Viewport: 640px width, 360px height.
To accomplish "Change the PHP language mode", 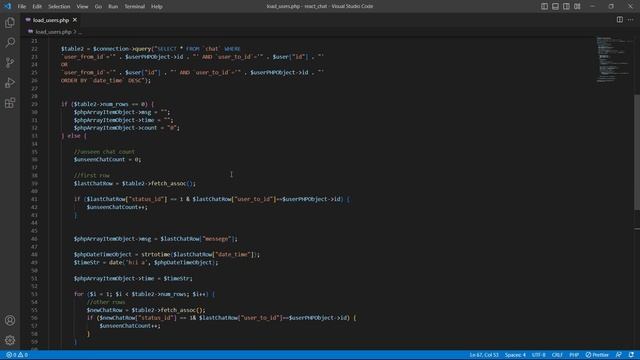I will (x=574, y=355).
